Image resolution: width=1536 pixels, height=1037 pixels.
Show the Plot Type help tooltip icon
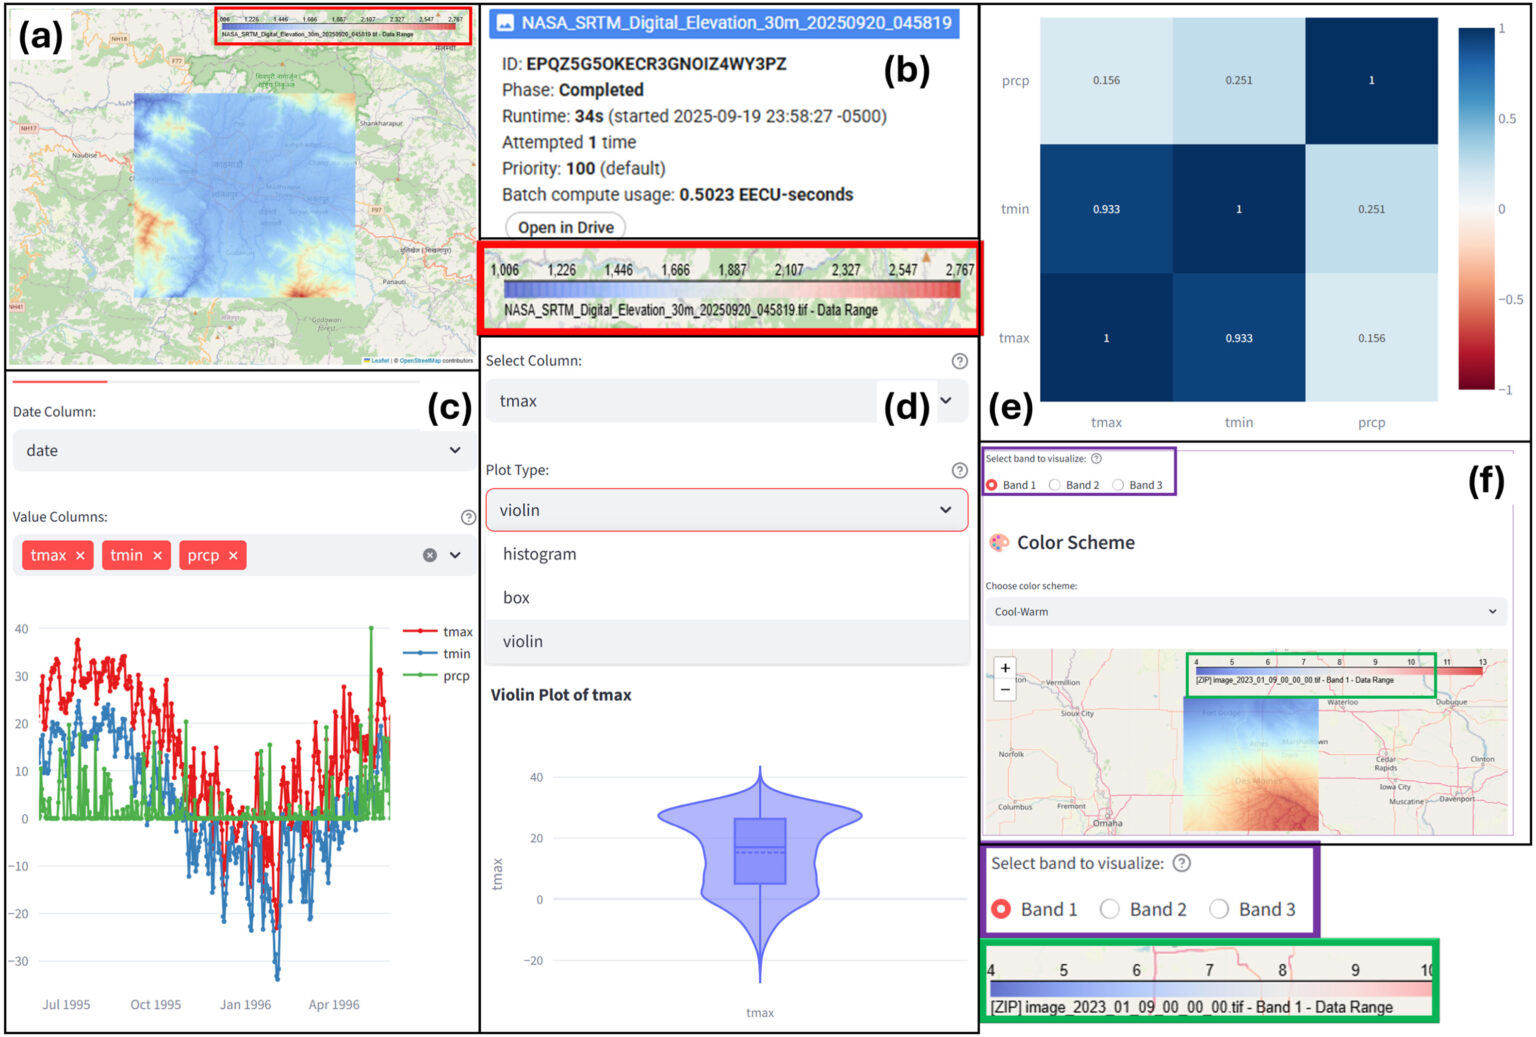(x=959, y=470)
